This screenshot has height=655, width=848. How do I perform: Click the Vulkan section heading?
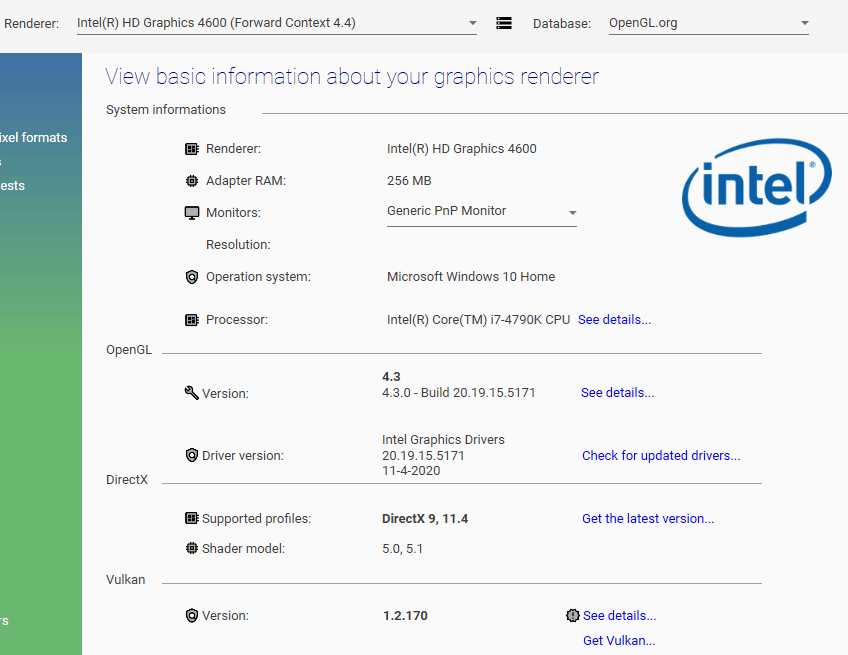coord(125,579)
